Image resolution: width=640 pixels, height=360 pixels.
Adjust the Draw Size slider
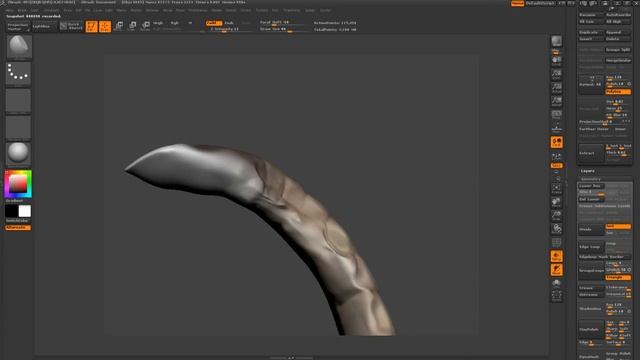[284, 29]
